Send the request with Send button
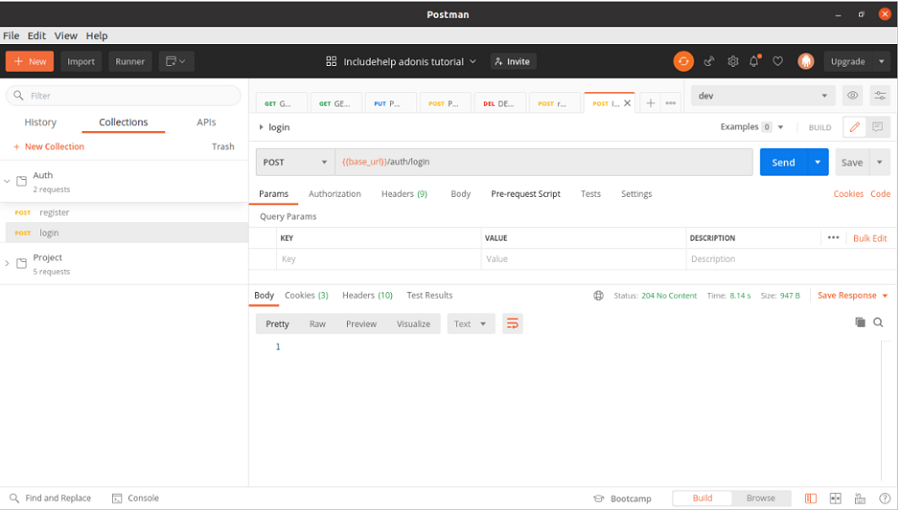This screenshot has width=900, height=510. 783,162
